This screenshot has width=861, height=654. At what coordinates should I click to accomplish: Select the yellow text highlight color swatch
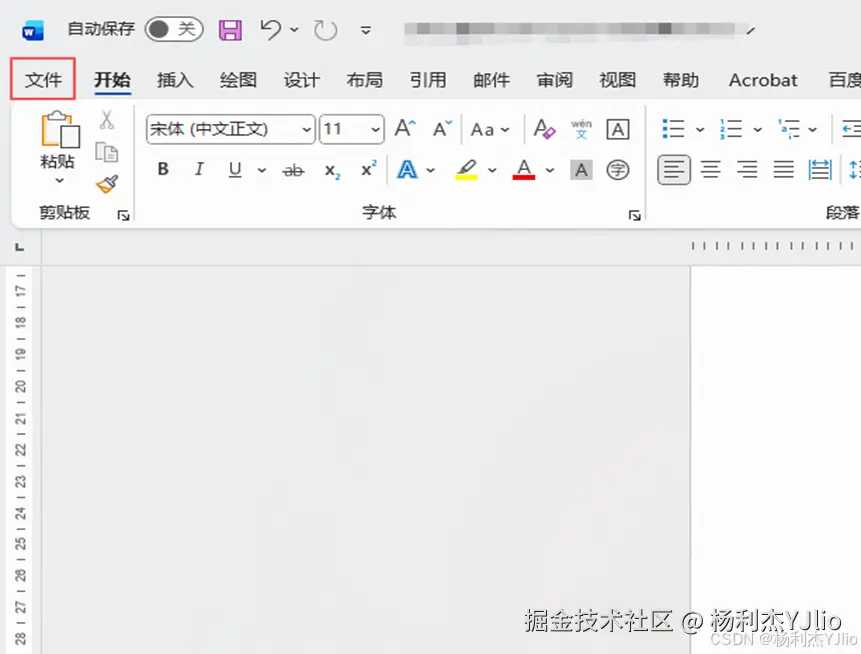tap(465, 176)
